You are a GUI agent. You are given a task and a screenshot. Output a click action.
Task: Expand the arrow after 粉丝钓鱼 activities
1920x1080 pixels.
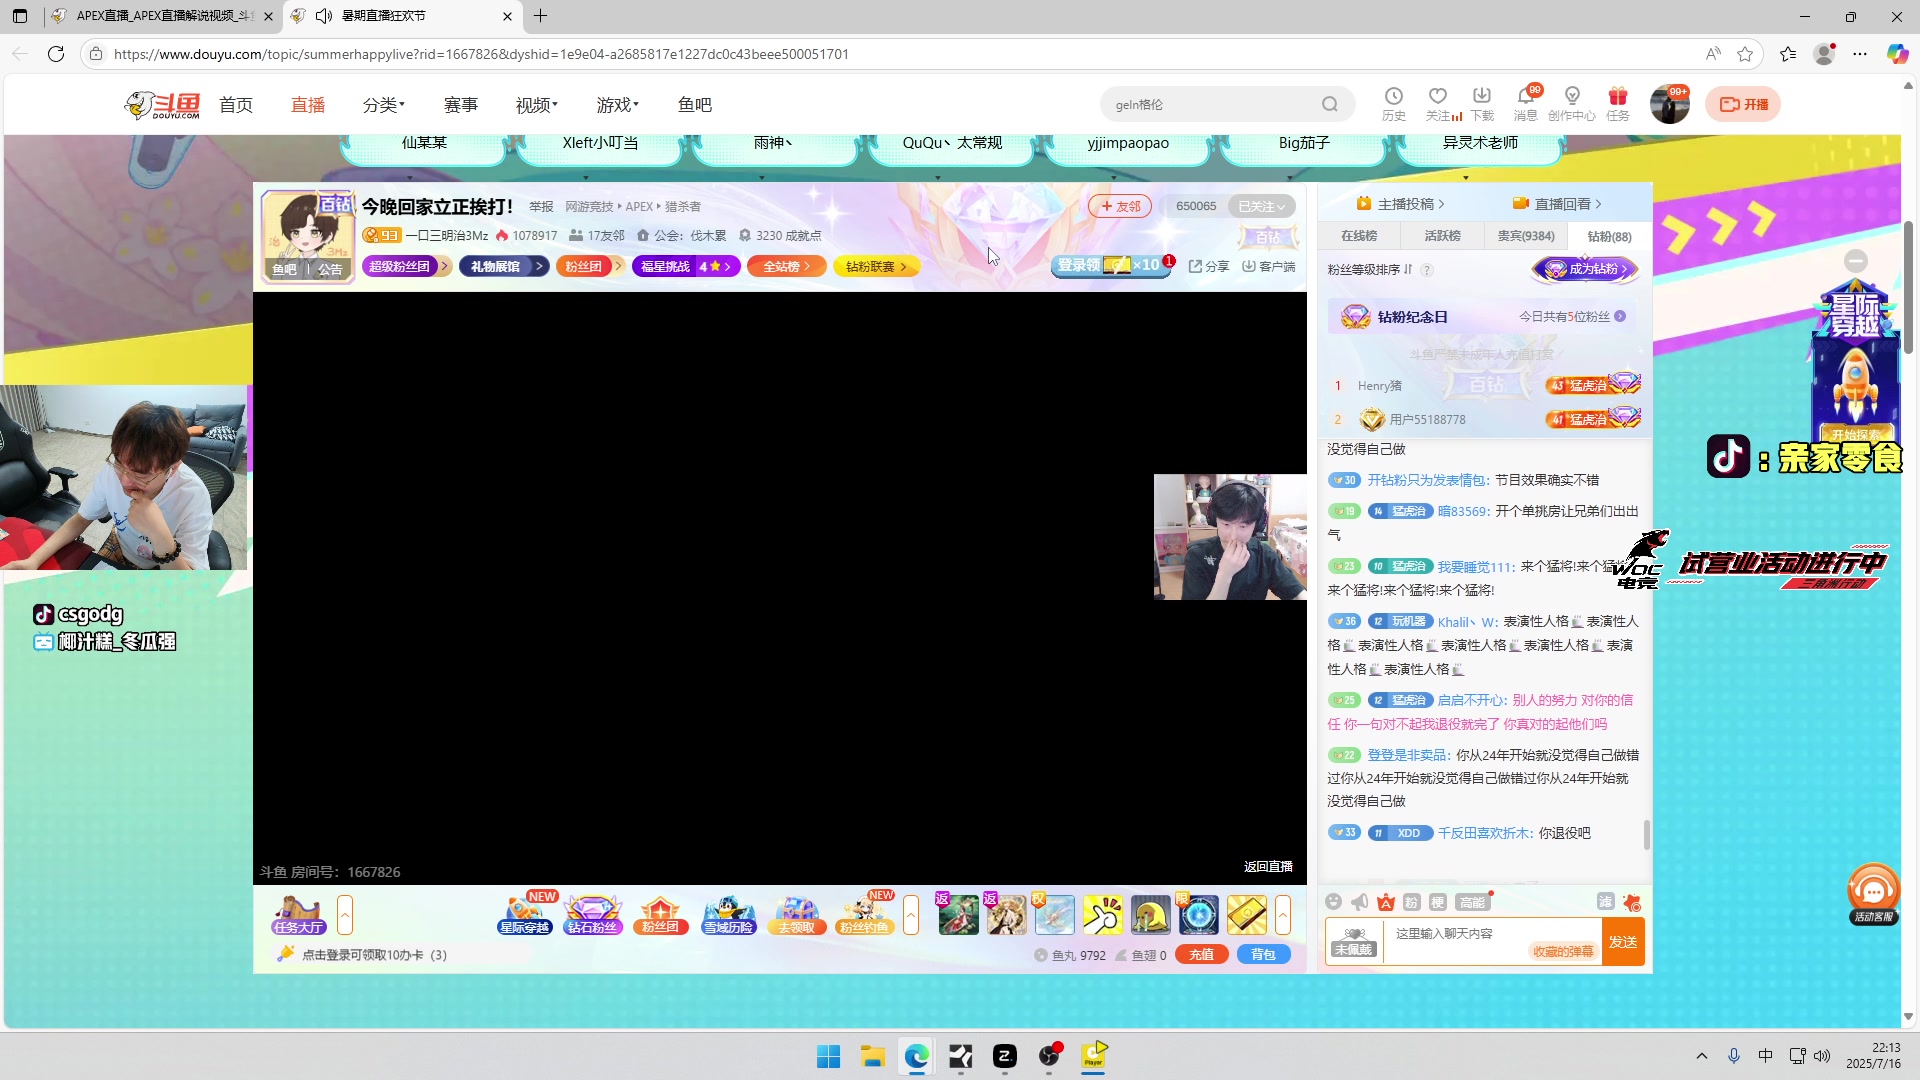pos(911,915)
